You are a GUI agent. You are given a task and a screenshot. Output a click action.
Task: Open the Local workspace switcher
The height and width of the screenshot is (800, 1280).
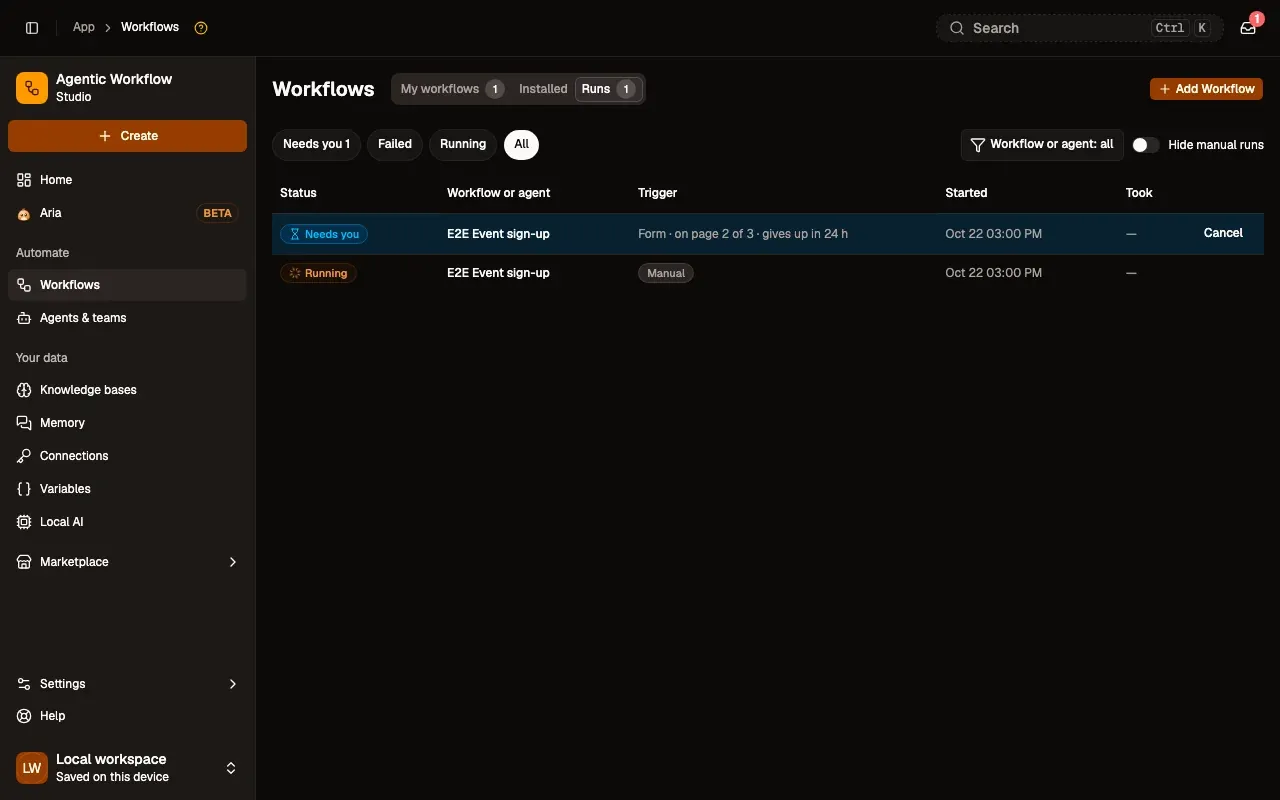tap(127, 768)
